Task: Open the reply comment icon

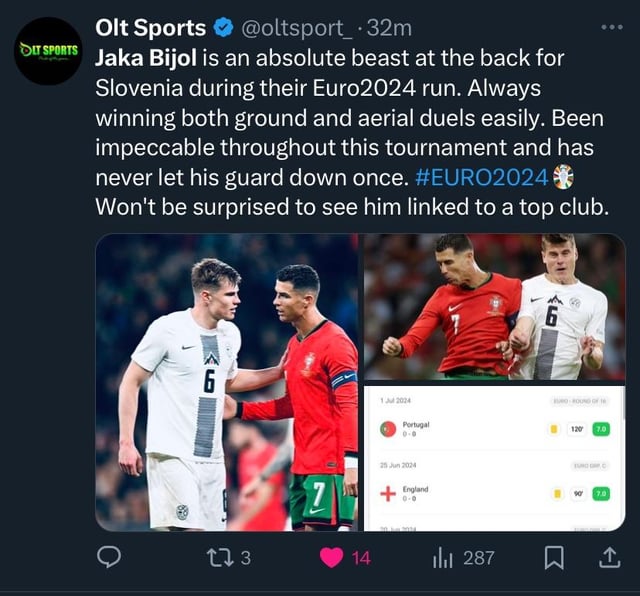Action: [109, 557]
